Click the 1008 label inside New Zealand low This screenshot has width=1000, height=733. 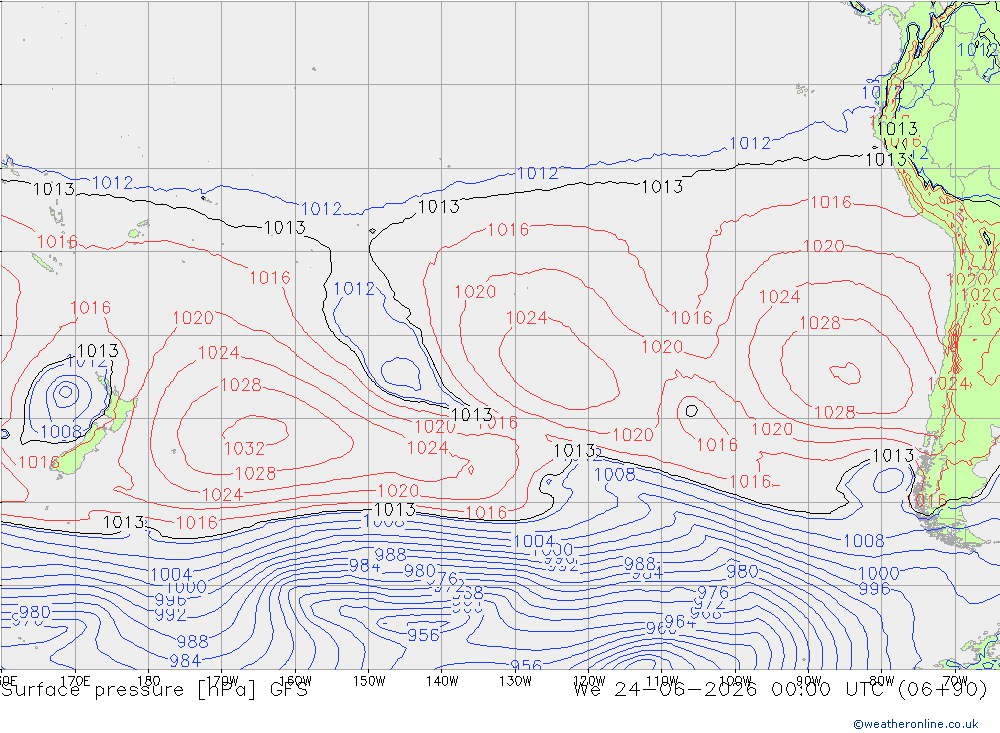(x=61, y=432)
